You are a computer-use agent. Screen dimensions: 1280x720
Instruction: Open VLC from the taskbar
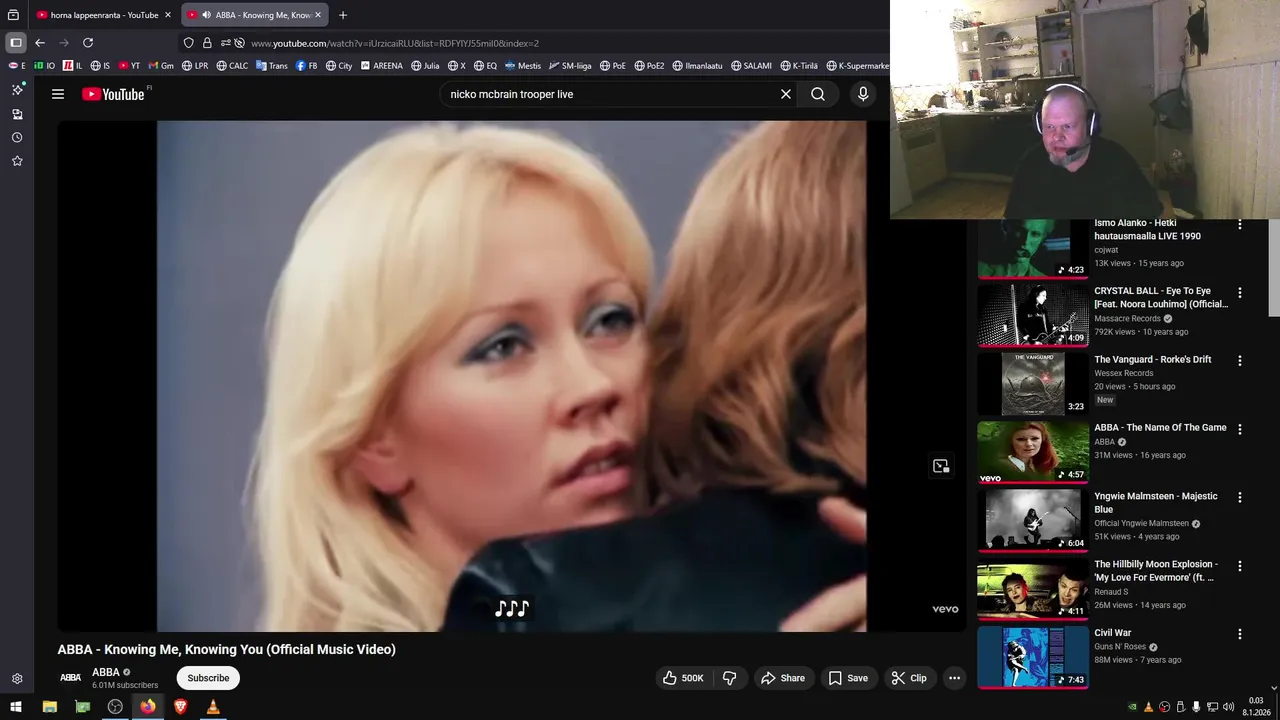pos(212,707)
